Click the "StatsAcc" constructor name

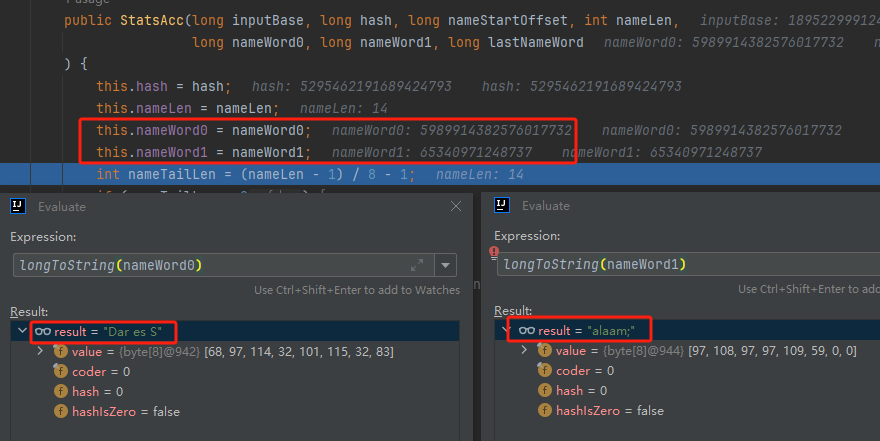[x=152, y=21]
